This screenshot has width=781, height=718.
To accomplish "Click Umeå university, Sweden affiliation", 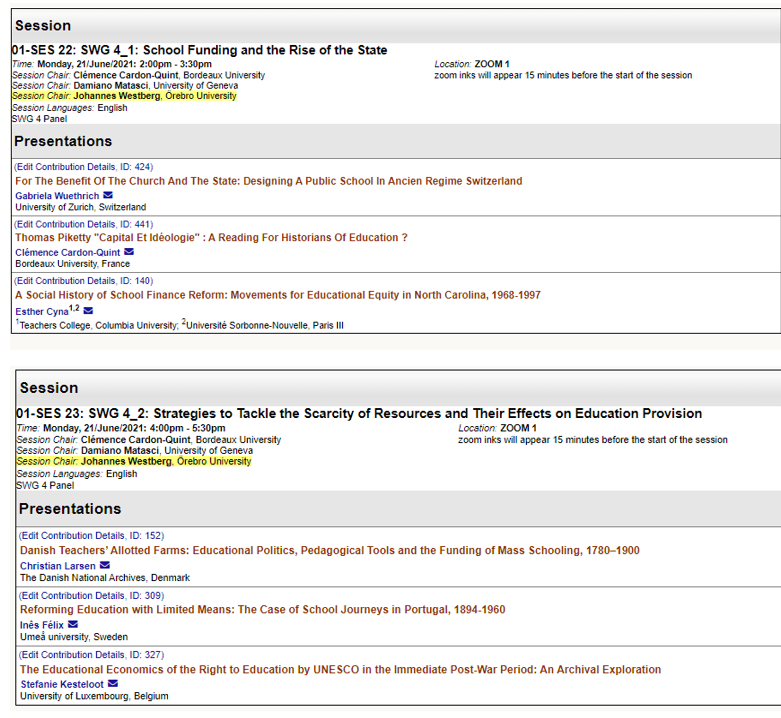I will pyautogui.click(x=74, y=637).
